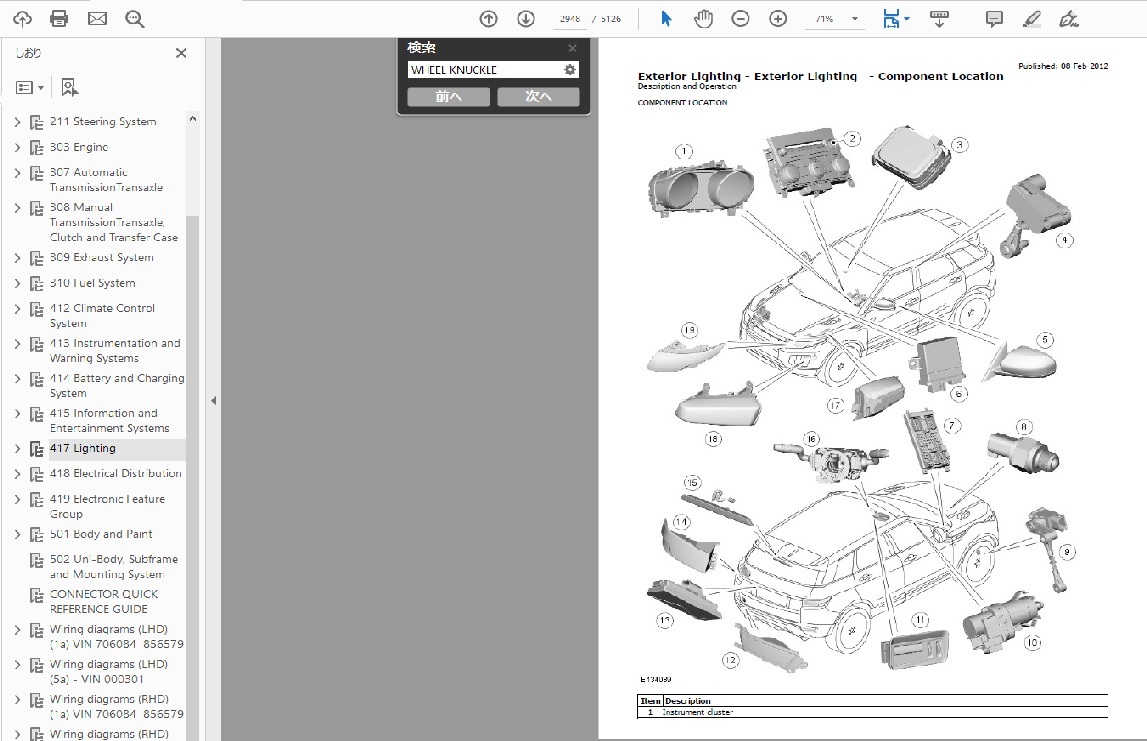The height and width of the screenshot is (741, 1147).
Task: Expand the 417 Lighting bookmark
Action: pyautogui.click(x=18, y=449)
